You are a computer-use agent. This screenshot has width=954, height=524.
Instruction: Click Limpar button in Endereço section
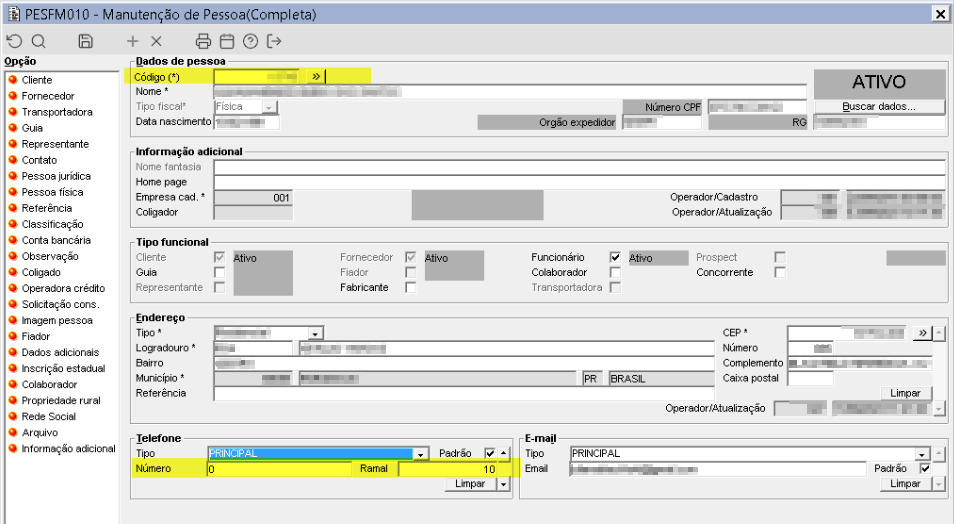click(x=905, y=393)
